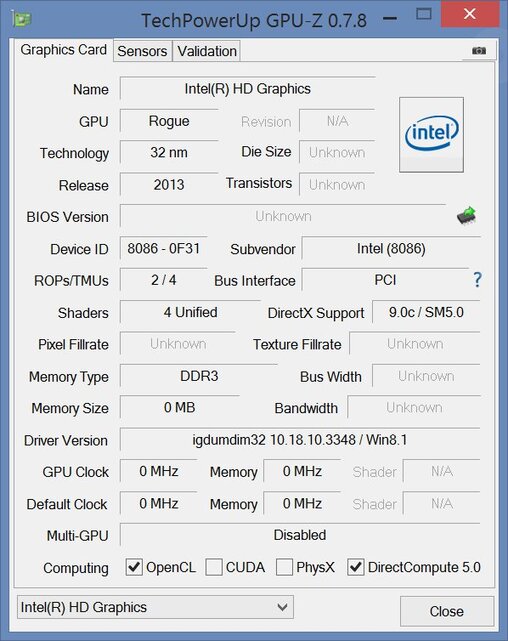
Task: Click the Device ID value 8086 - 0F31
Action: tap(163, 248)
